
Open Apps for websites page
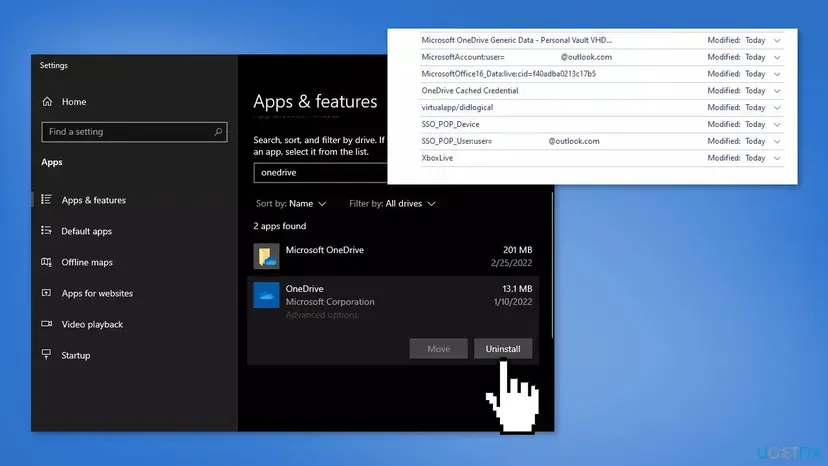(x=97, y=293)
